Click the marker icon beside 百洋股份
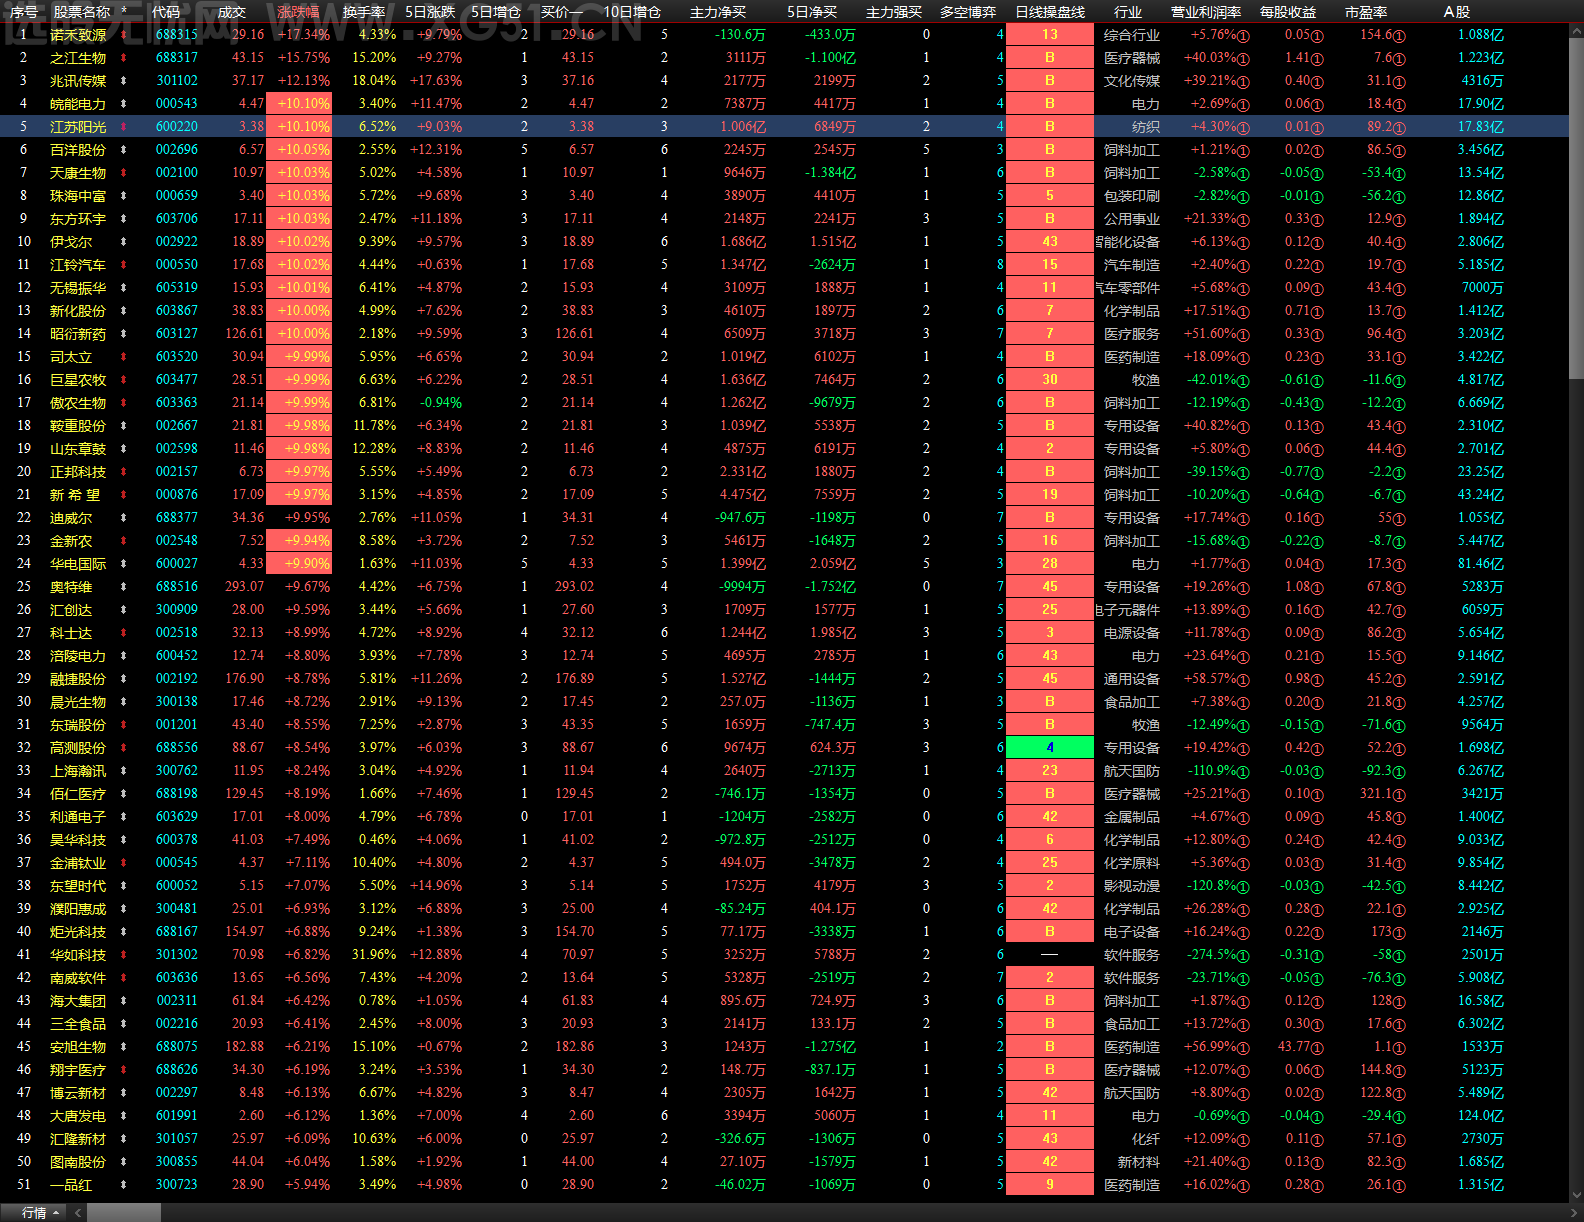Screen dimensions: 1584x1222 point(124,150)
